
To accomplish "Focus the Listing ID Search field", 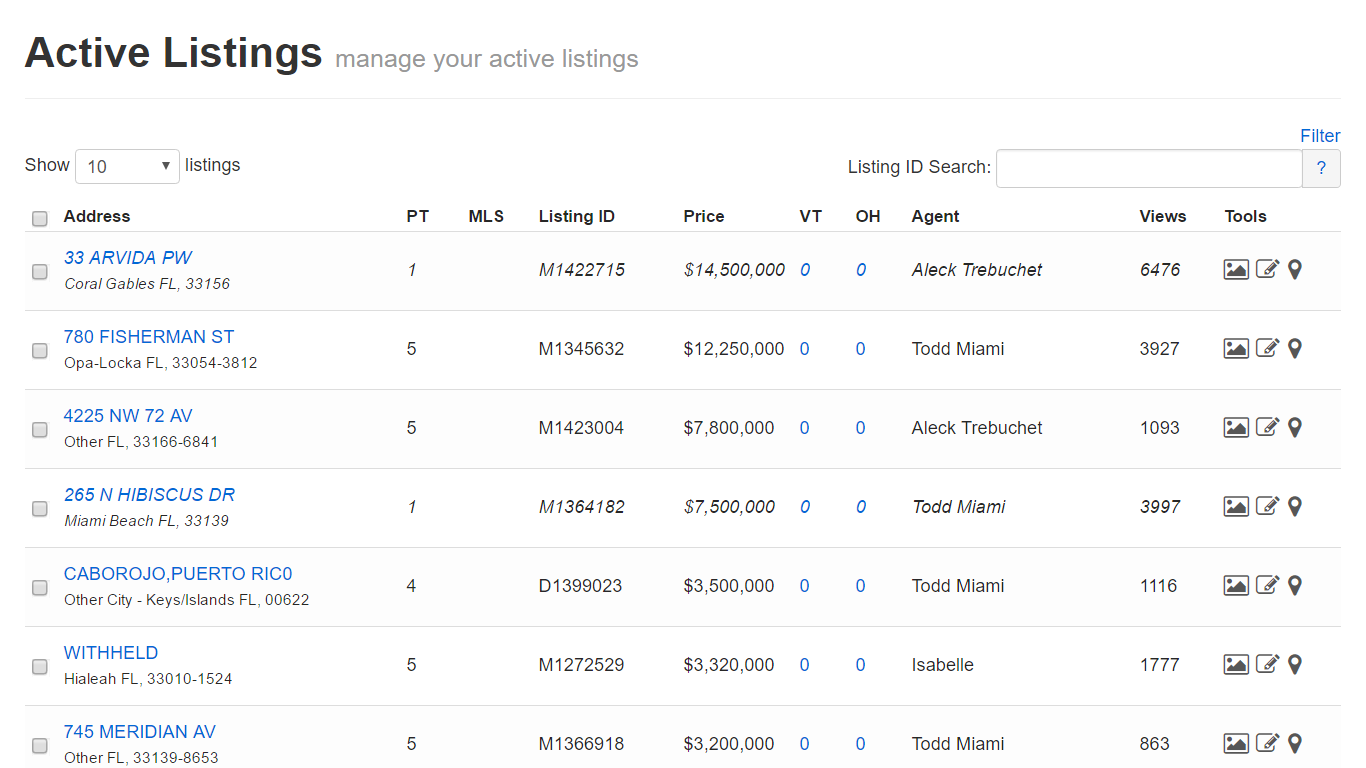I will point(1148,168).
